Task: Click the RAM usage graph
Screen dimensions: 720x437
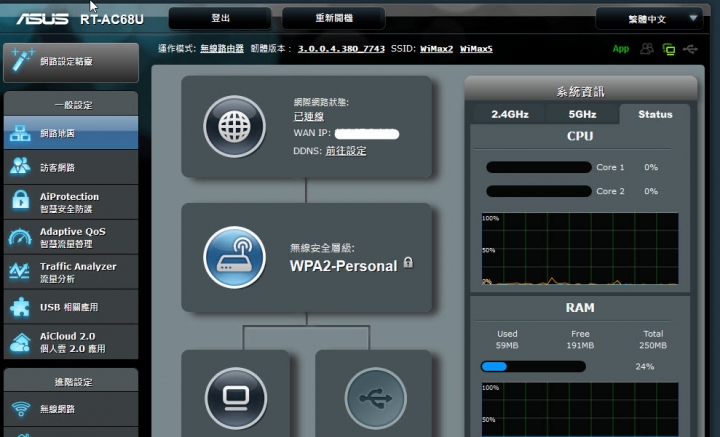Action: pyautogui.click(x=580, y=409)
